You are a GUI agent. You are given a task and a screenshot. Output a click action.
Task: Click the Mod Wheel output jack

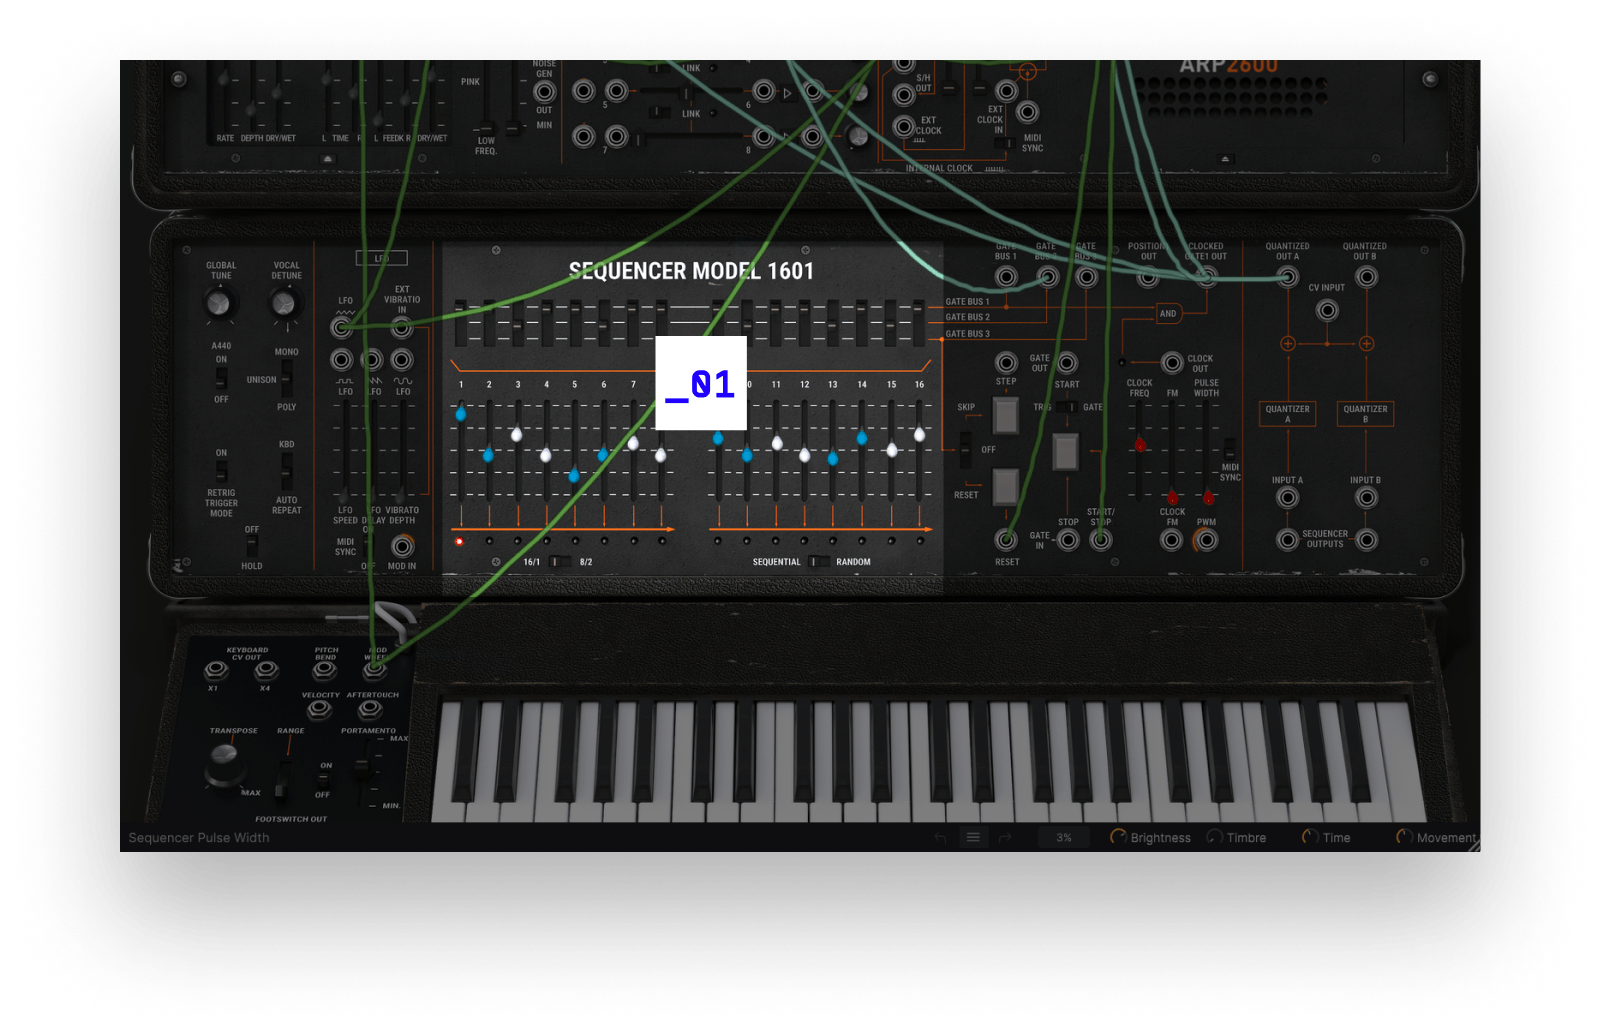tap(376, 670)
